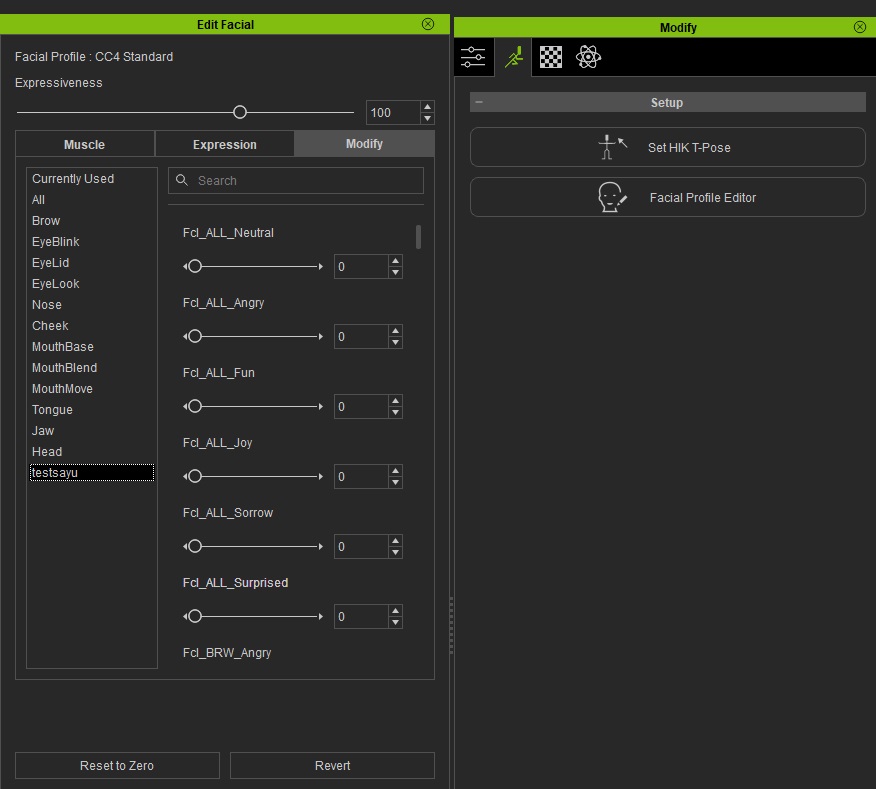Click the Fcl_ALL_Fun slider right arrow
The height and width of the screenshot is (789, 876).
click(x=321, y=406)
